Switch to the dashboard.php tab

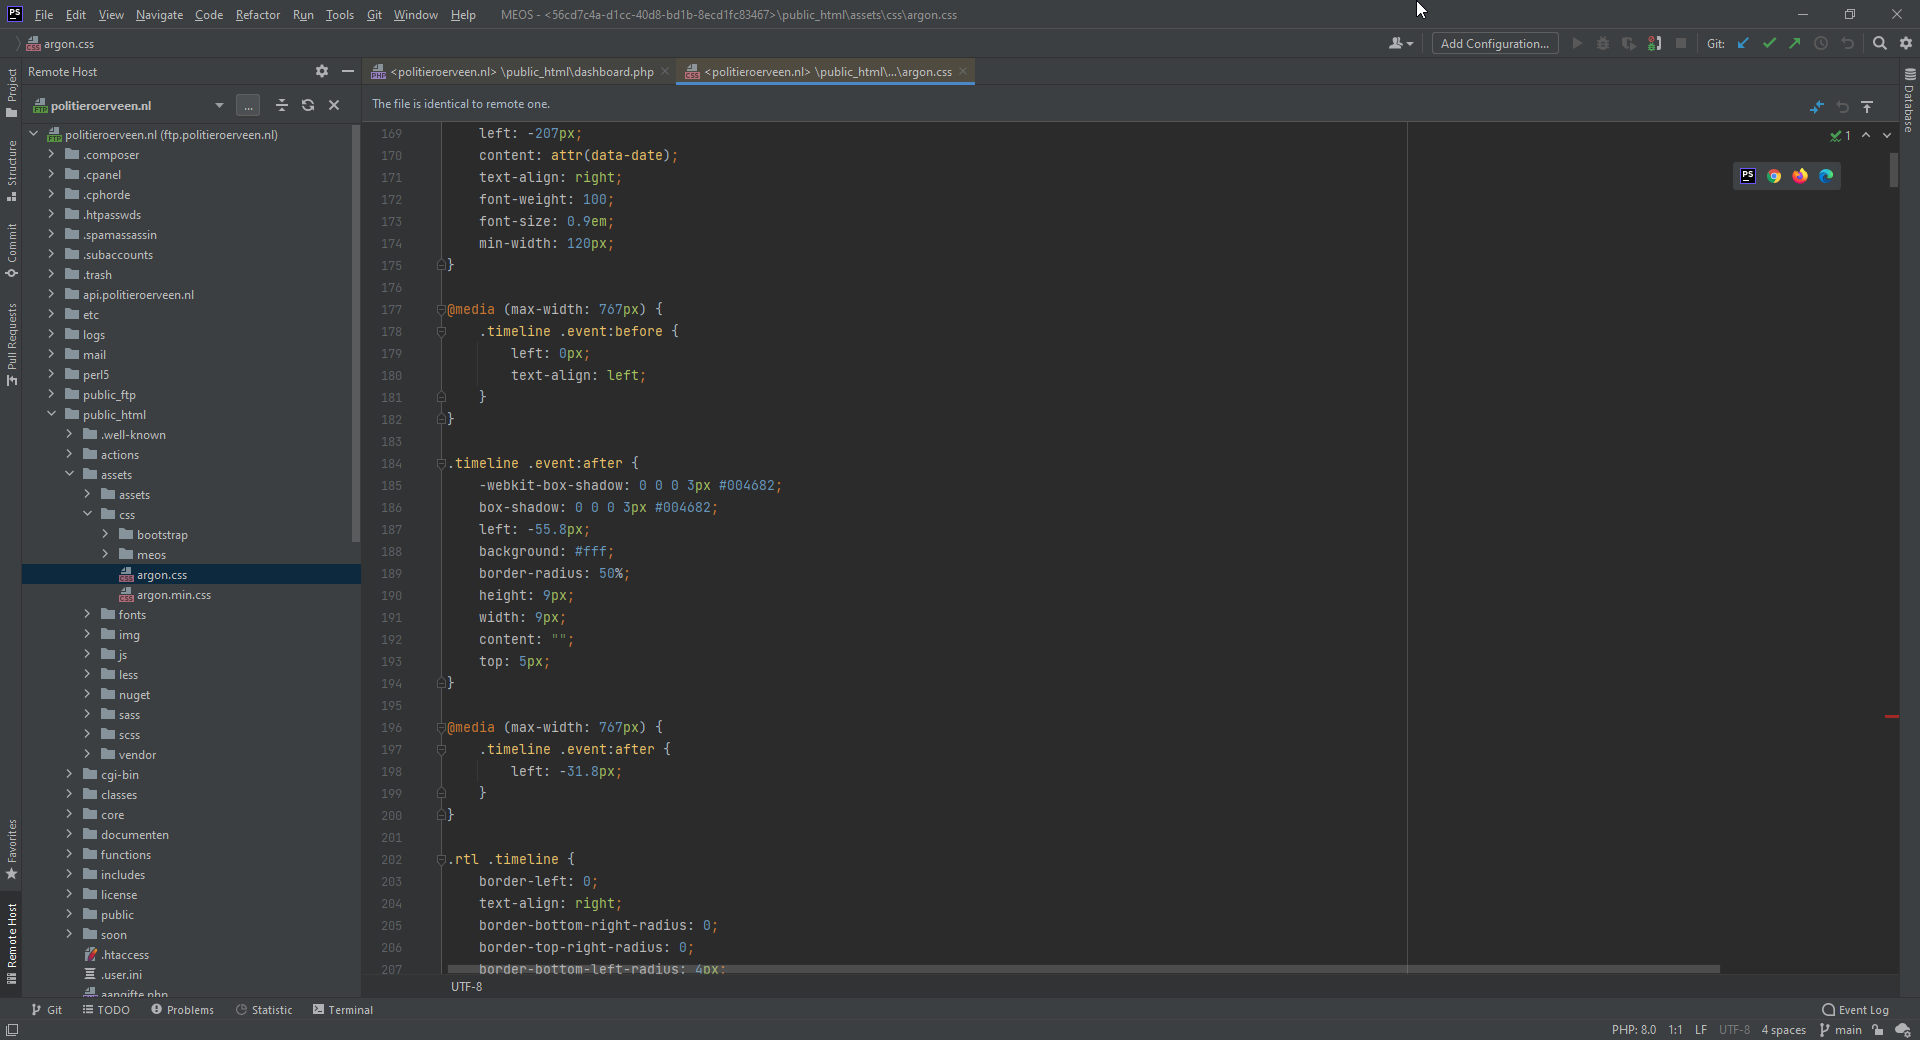coord(520,72)
